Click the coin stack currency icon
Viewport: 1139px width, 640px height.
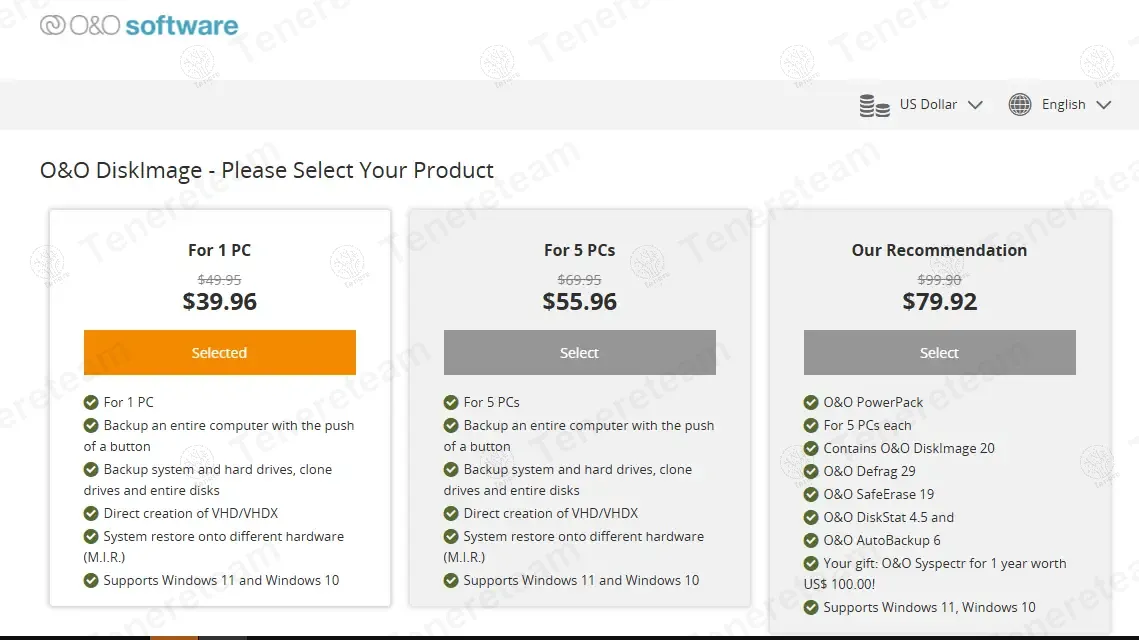coord(874,105)
